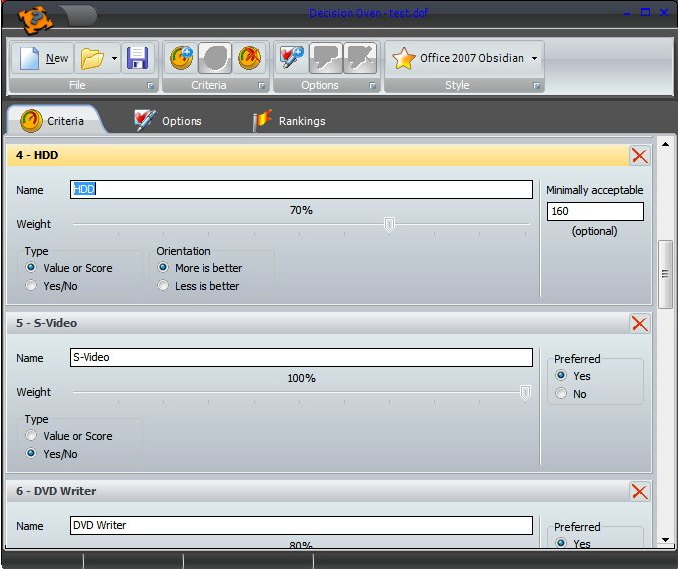Save the file with the floppy icon
This screenshot has height=569, width=678.
(138, 58)
